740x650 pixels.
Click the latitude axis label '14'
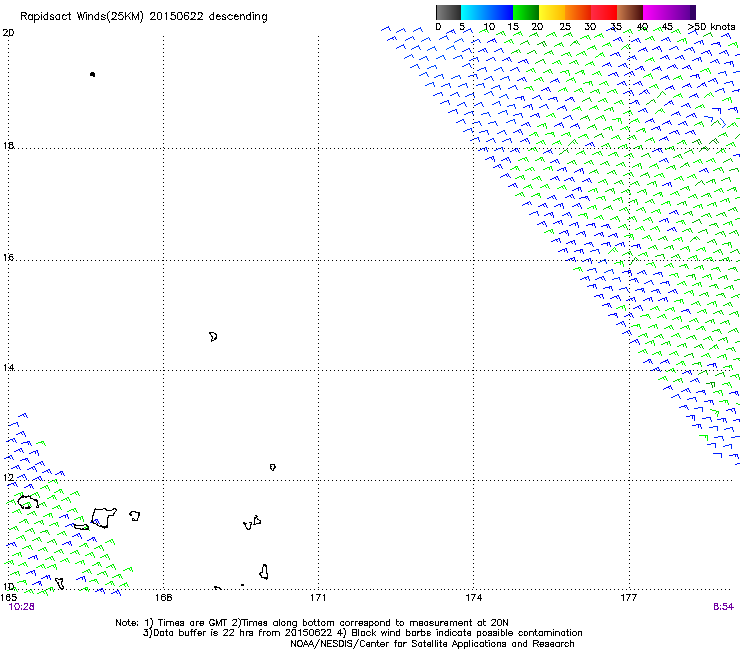[x=8, y=367]
